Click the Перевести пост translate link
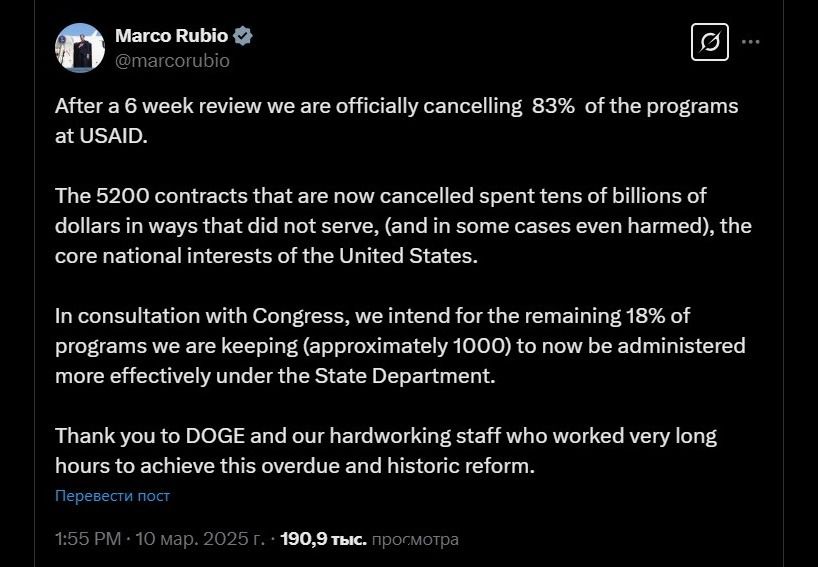818x567 pixels. 112,496
